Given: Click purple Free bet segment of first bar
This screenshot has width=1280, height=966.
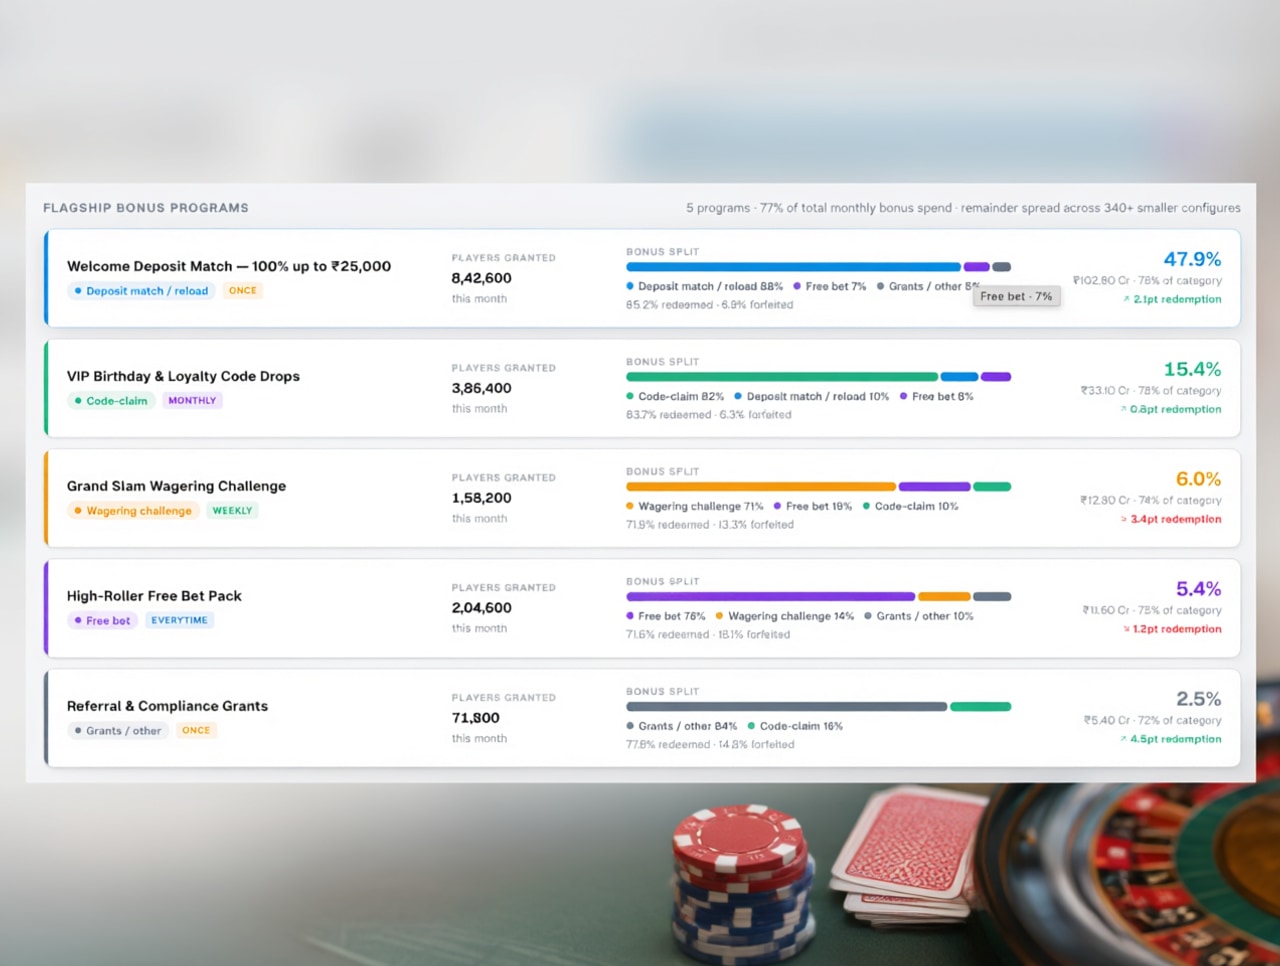Looking at the screenshot, I should (x=977, y=267).
